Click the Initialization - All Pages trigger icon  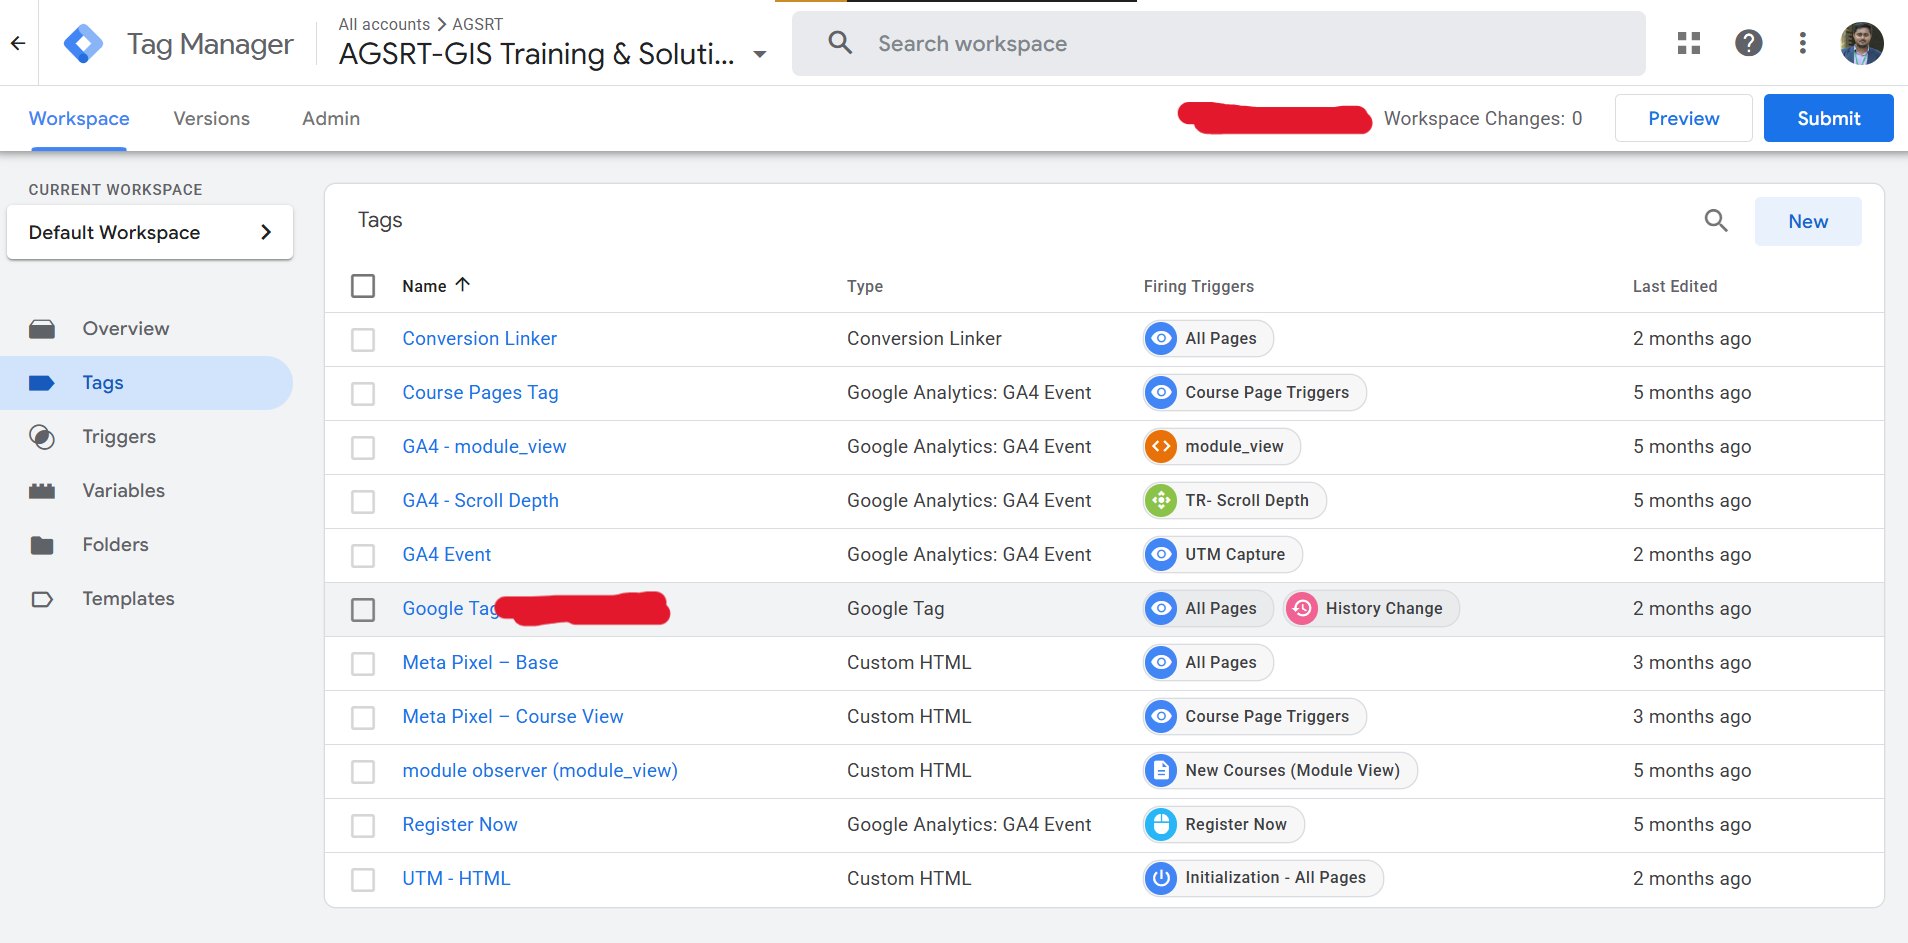pos(1161,878)
